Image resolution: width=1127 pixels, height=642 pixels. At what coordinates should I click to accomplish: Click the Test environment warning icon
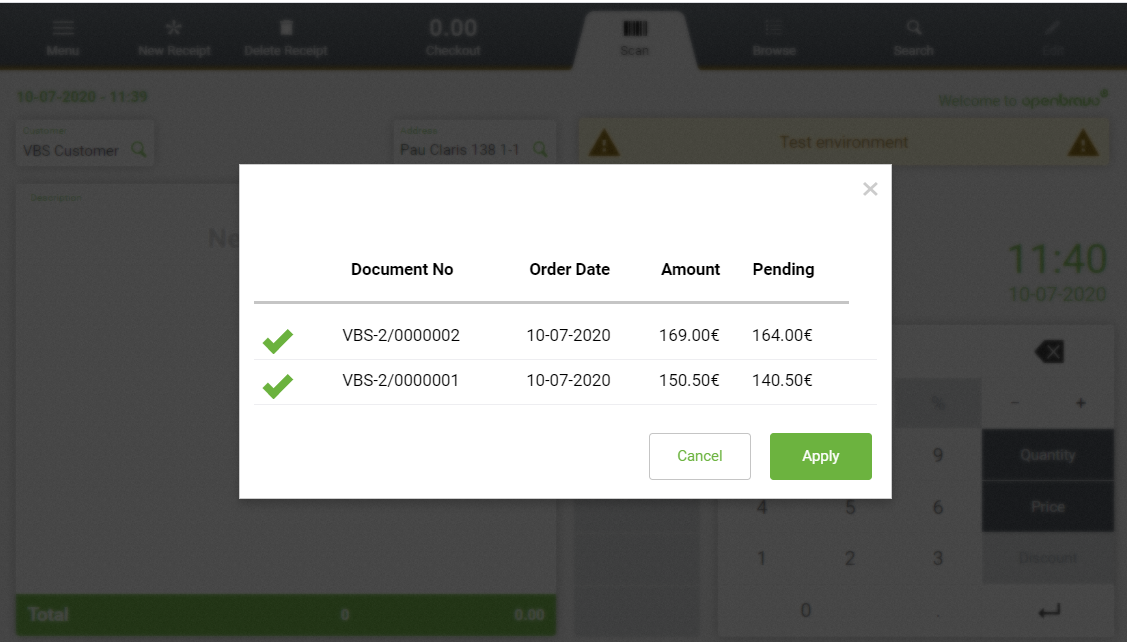(x=603, y=144)
